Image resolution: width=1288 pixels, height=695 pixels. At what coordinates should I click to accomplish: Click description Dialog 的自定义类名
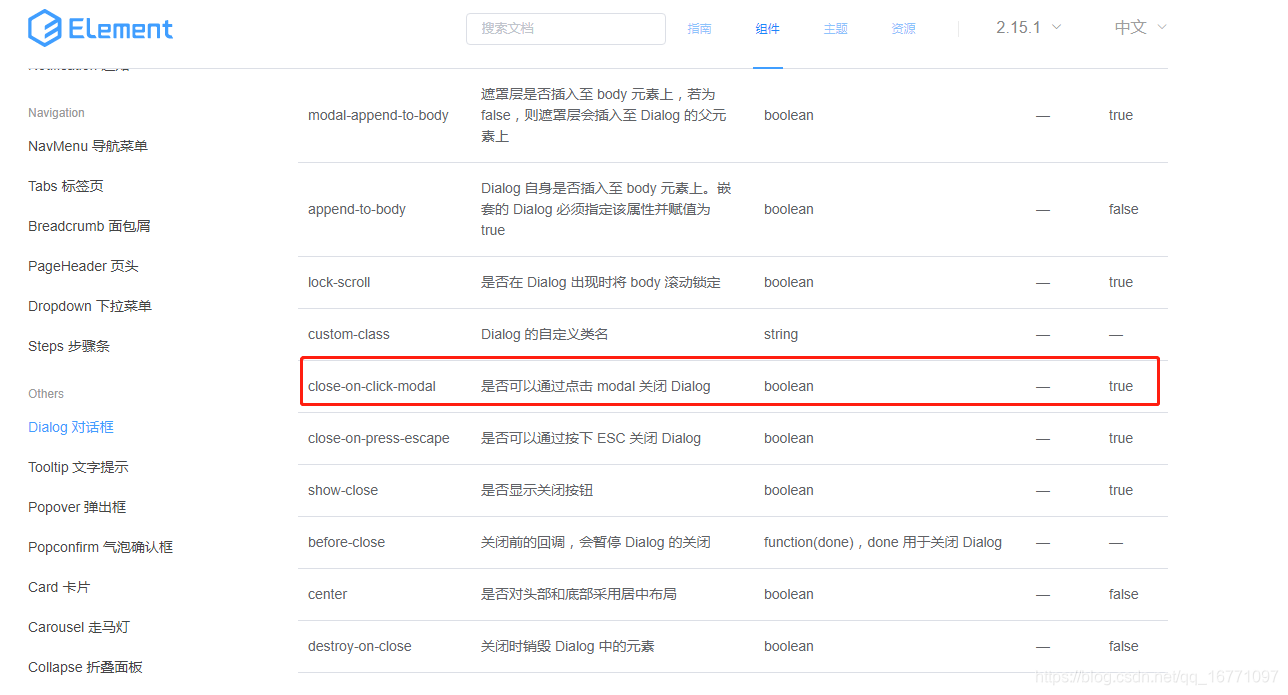coord(545,334)
